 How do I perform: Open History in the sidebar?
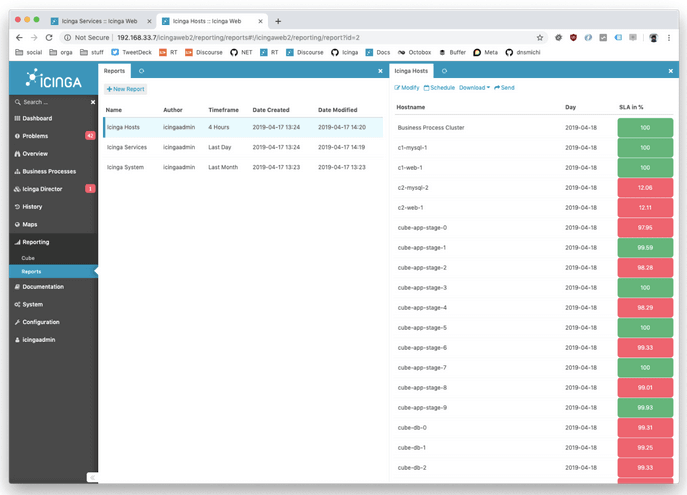(x=53, y=207)
